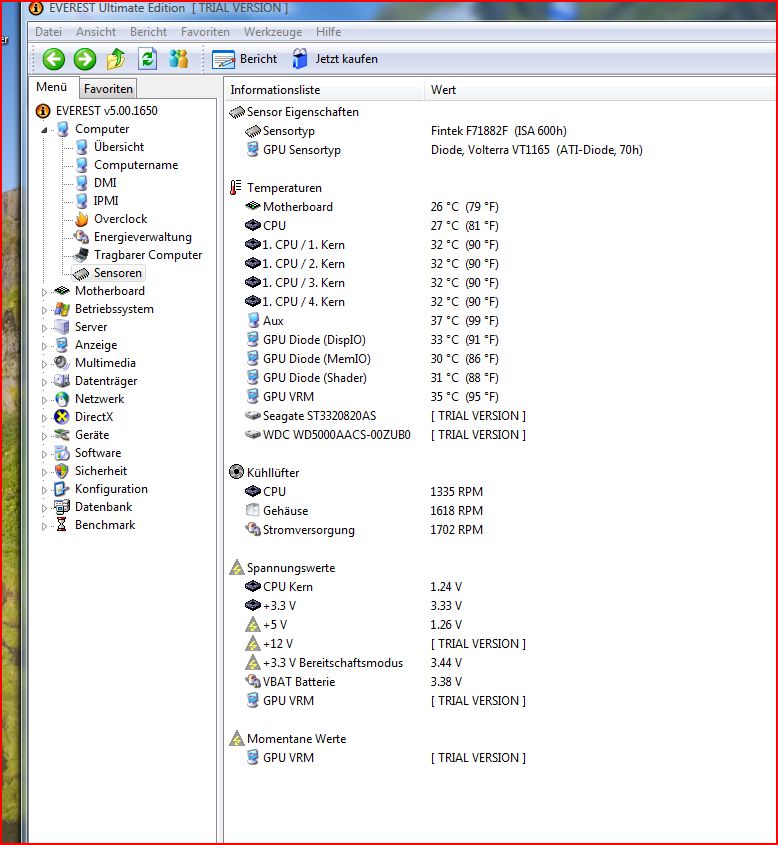This screenshot has width=778, height=845.
Task: Expand the Datenträger tree node
Action: coord(44,382)
